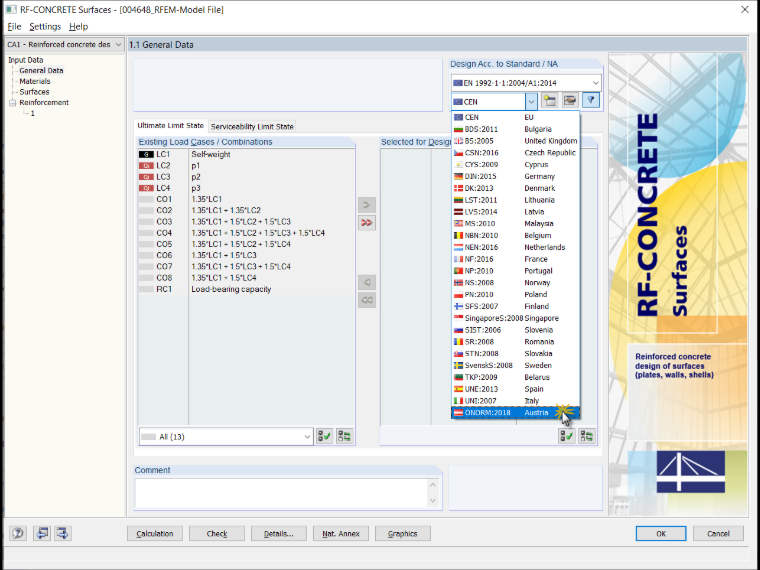Choose CSN:2016 Czech Republic annex
Image resolution: width=760 pixels, height=570 pixels.
coord(515,153)
